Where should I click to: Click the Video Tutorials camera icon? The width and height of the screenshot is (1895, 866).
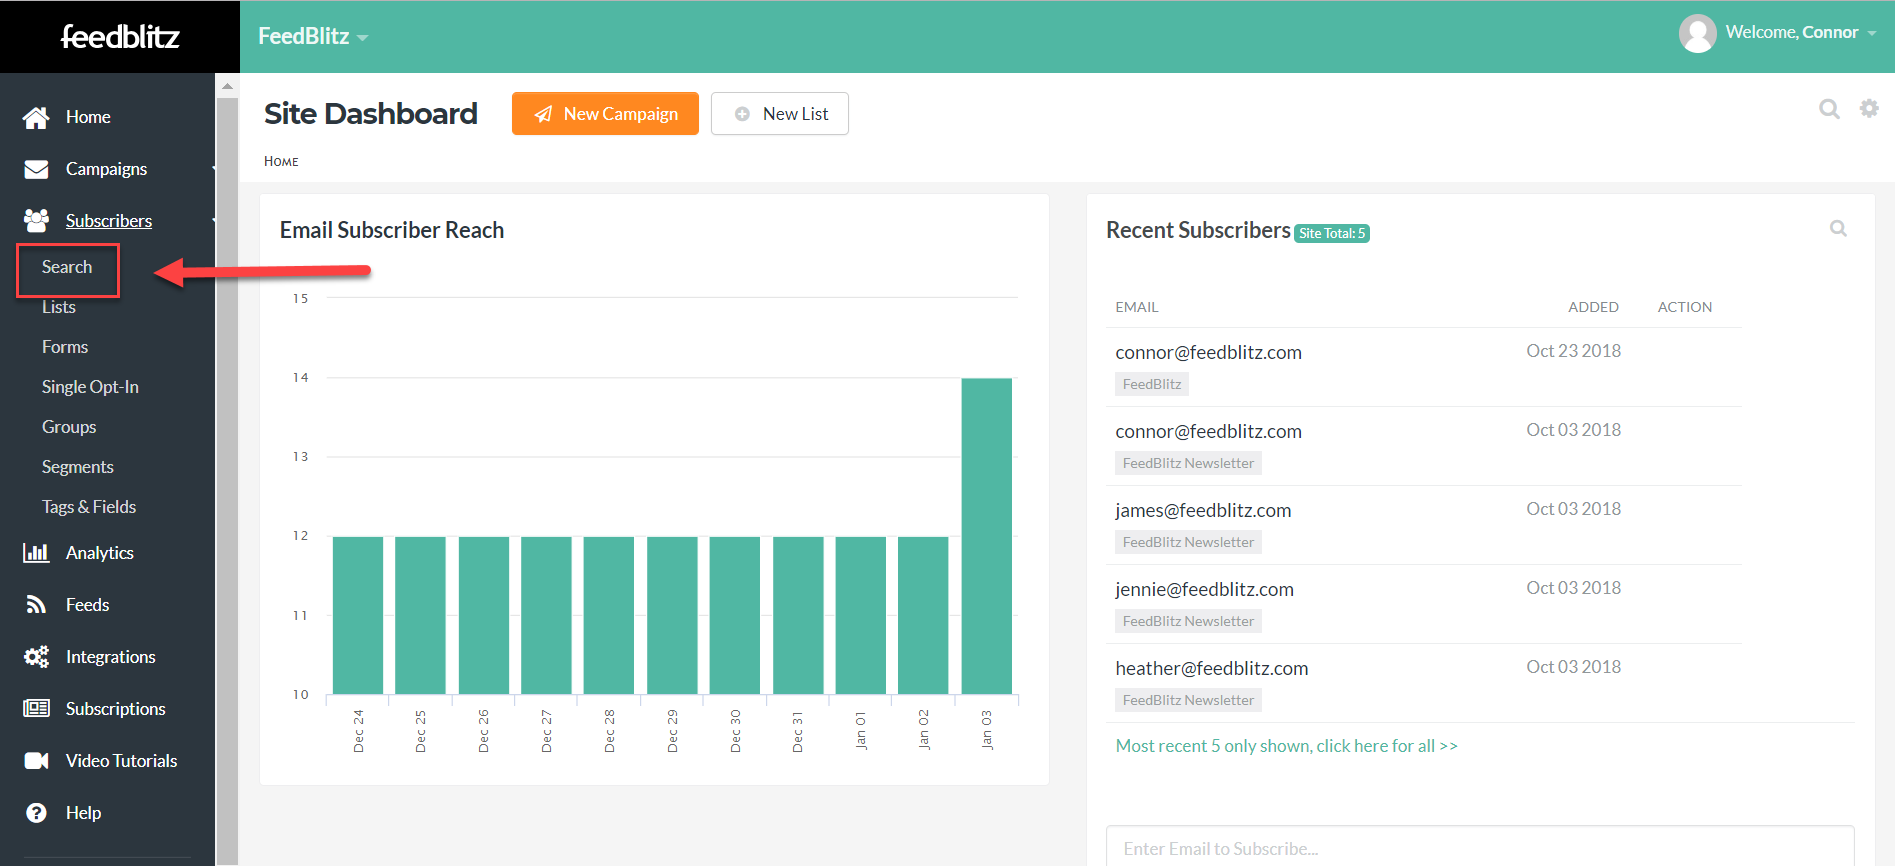[36, 761]
